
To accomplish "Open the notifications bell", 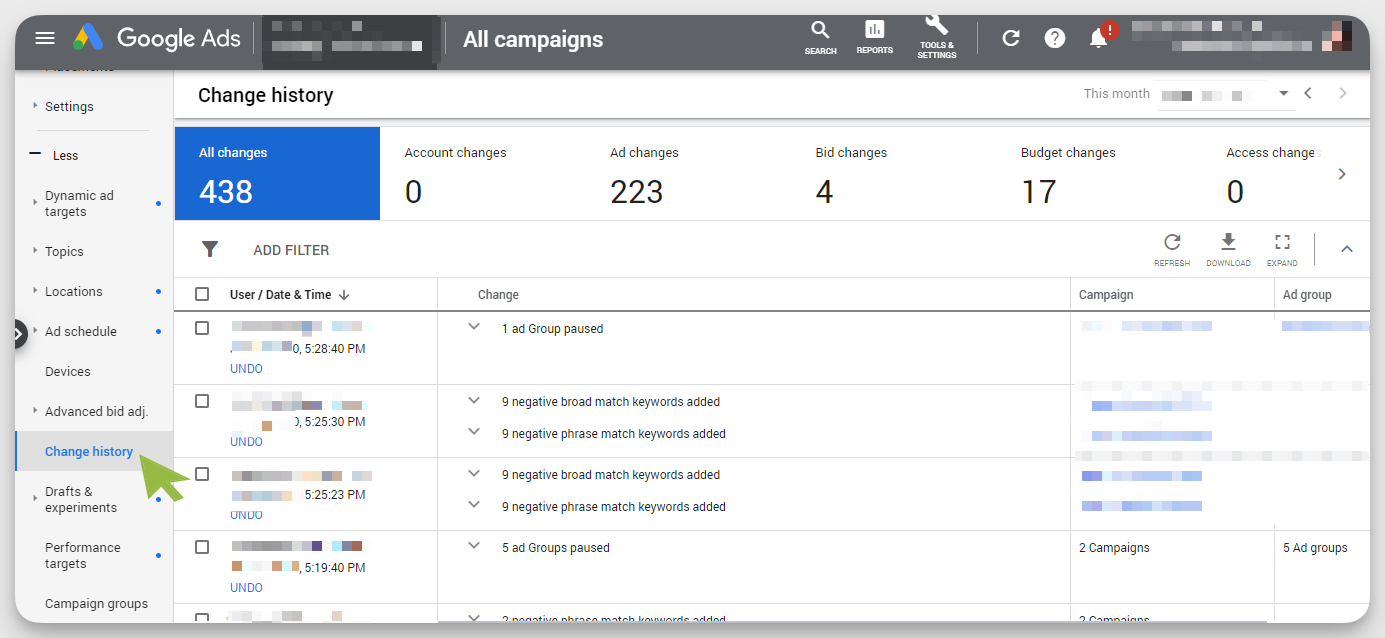I will (x=1098, y=37).
